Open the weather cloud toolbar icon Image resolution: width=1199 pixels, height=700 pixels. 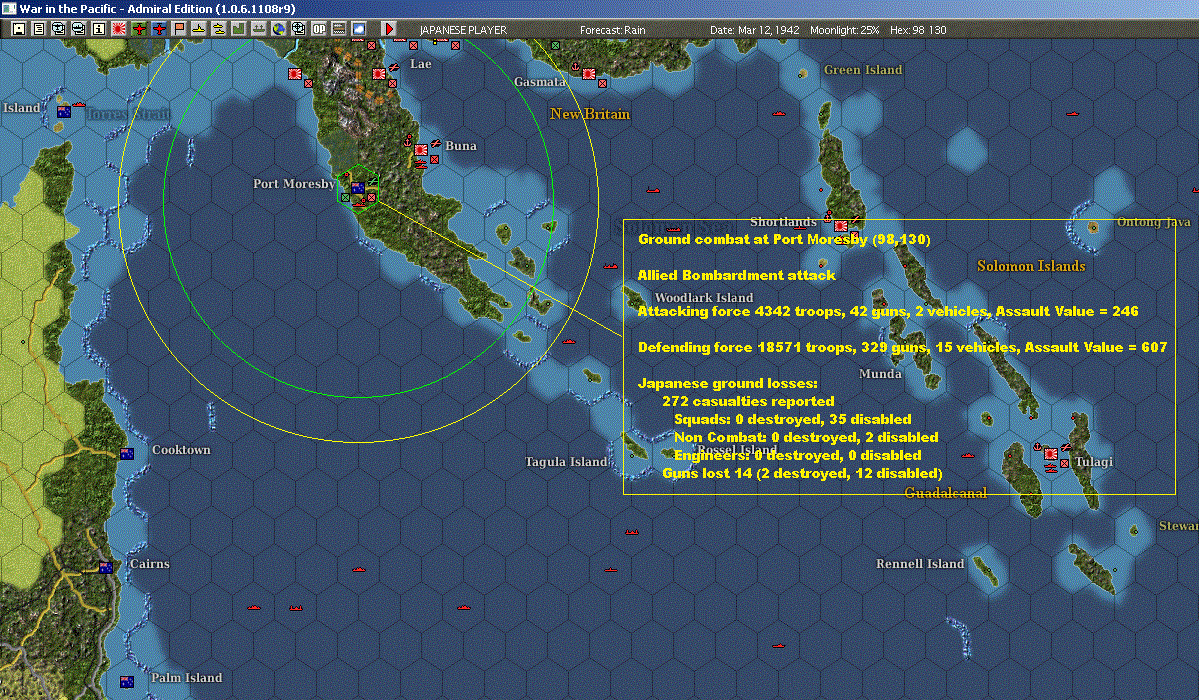tap(358, 29)
